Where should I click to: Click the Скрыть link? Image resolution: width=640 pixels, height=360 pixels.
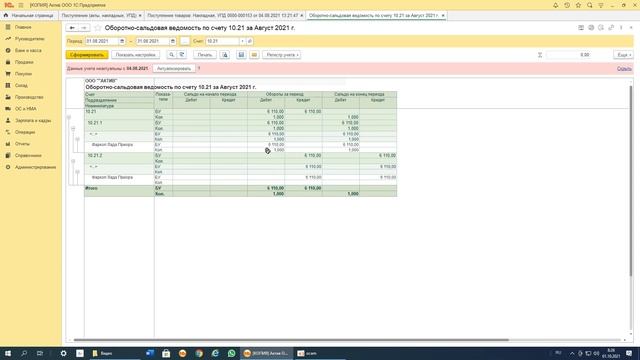click(x=624, y=69)
